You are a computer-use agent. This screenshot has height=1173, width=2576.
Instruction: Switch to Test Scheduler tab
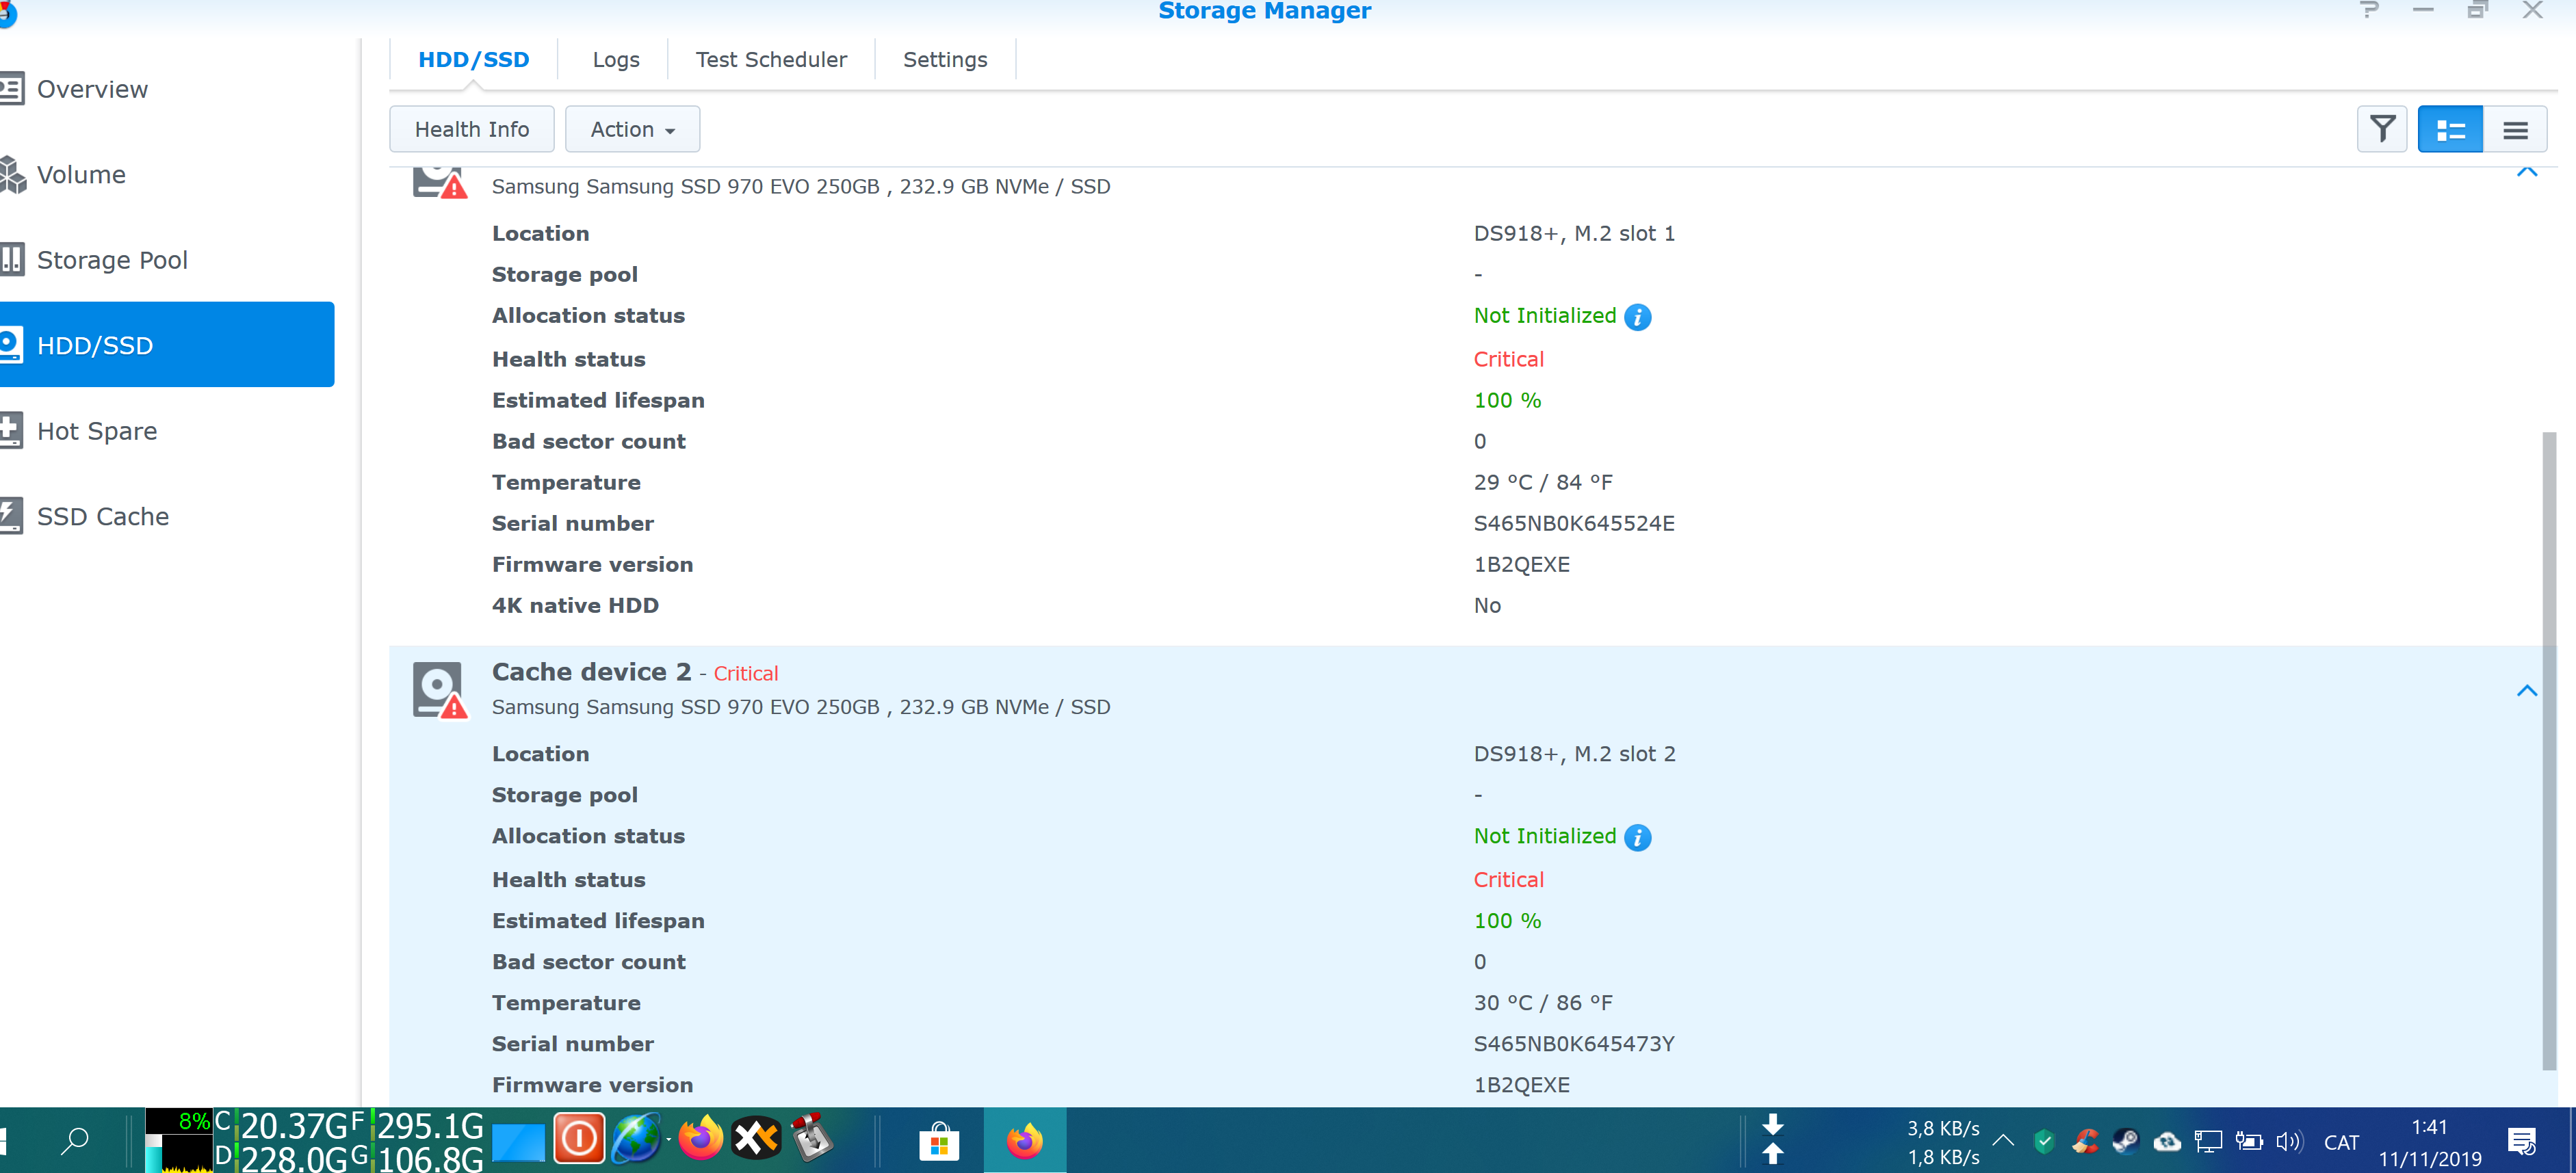tap(770, 60)
